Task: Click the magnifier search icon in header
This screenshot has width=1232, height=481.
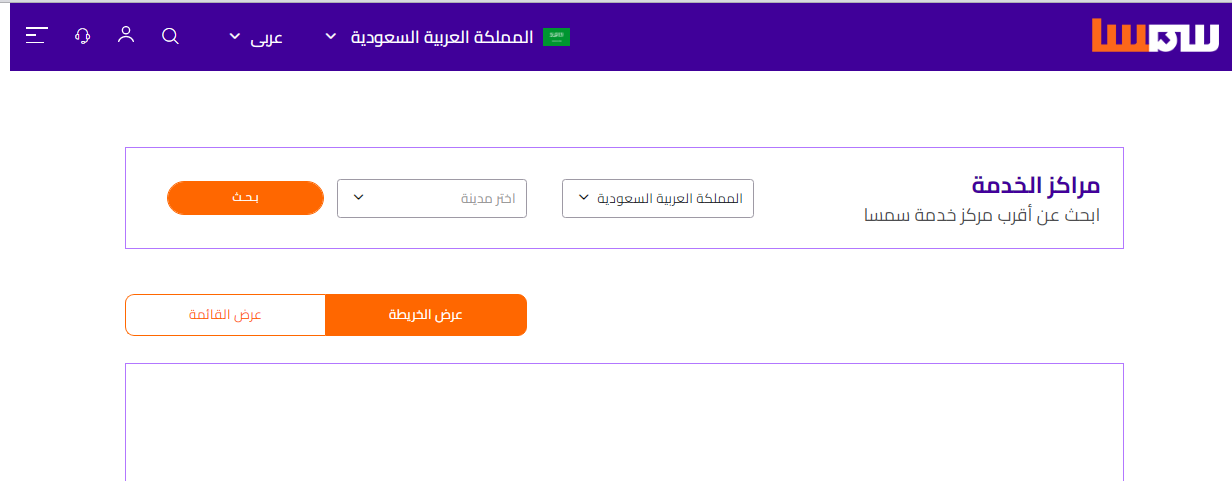Action: pos(170,36)
